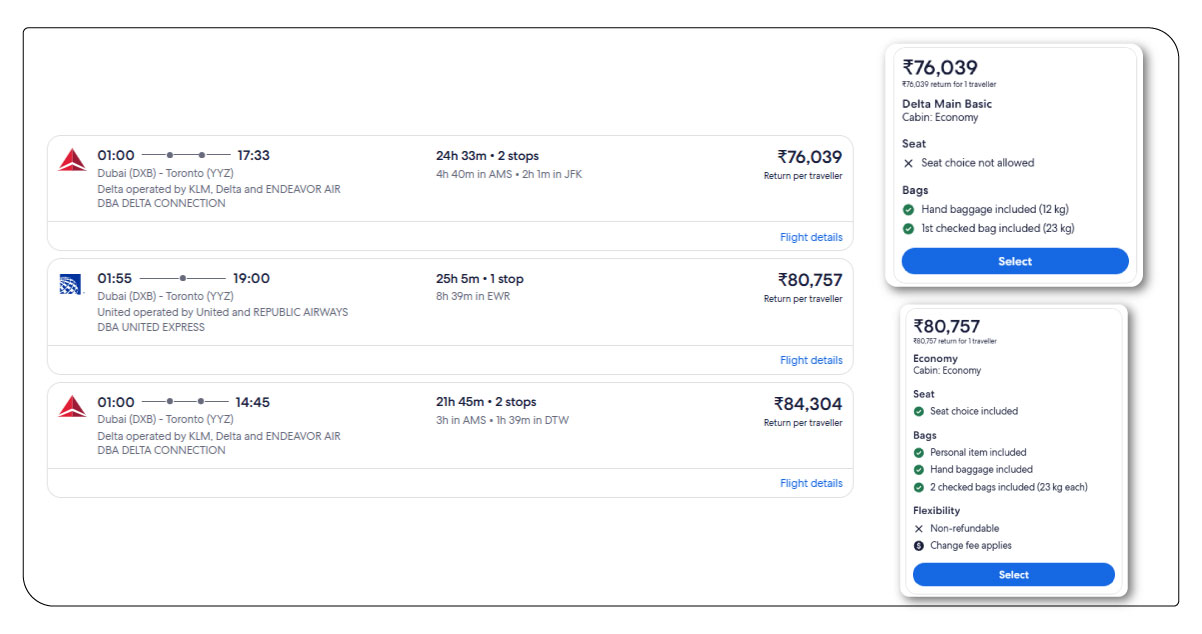Image resolution: width=1202 pixels, height=634 pixels.
Task: Click the United Airlines logo
Action: (x=70, y=284)
